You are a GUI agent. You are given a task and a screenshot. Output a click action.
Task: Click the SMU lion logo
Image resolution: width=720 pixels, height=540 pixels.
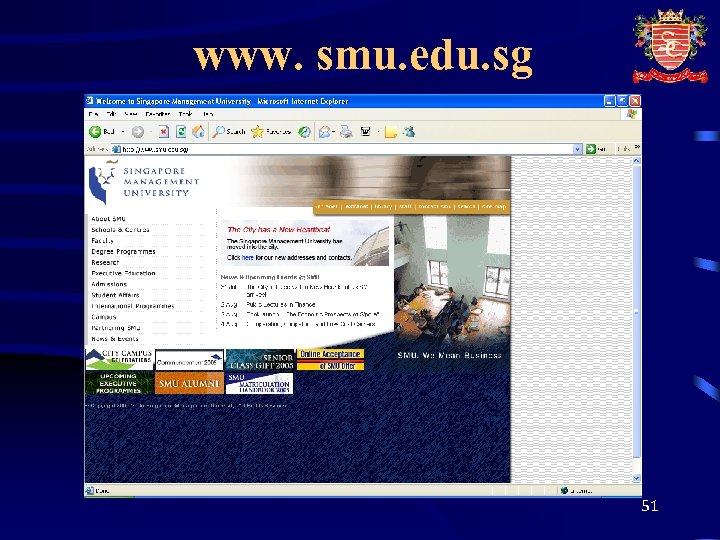click(103, 182)
